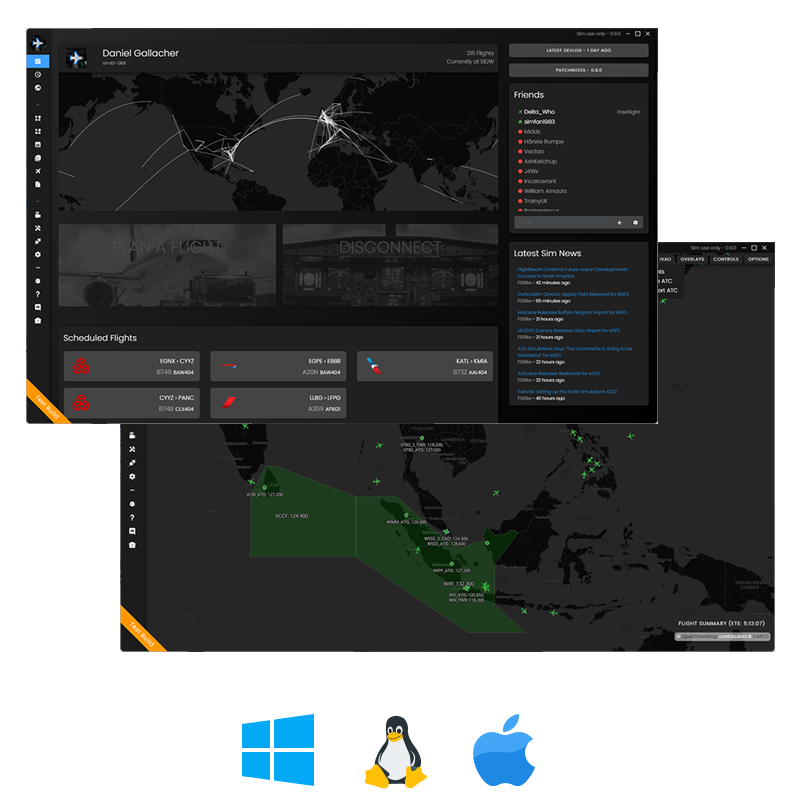Image resolution: width=800 pixels, height=800 pixels.
Task: Click the friend code input field
Action: click(x=560, y=222)
